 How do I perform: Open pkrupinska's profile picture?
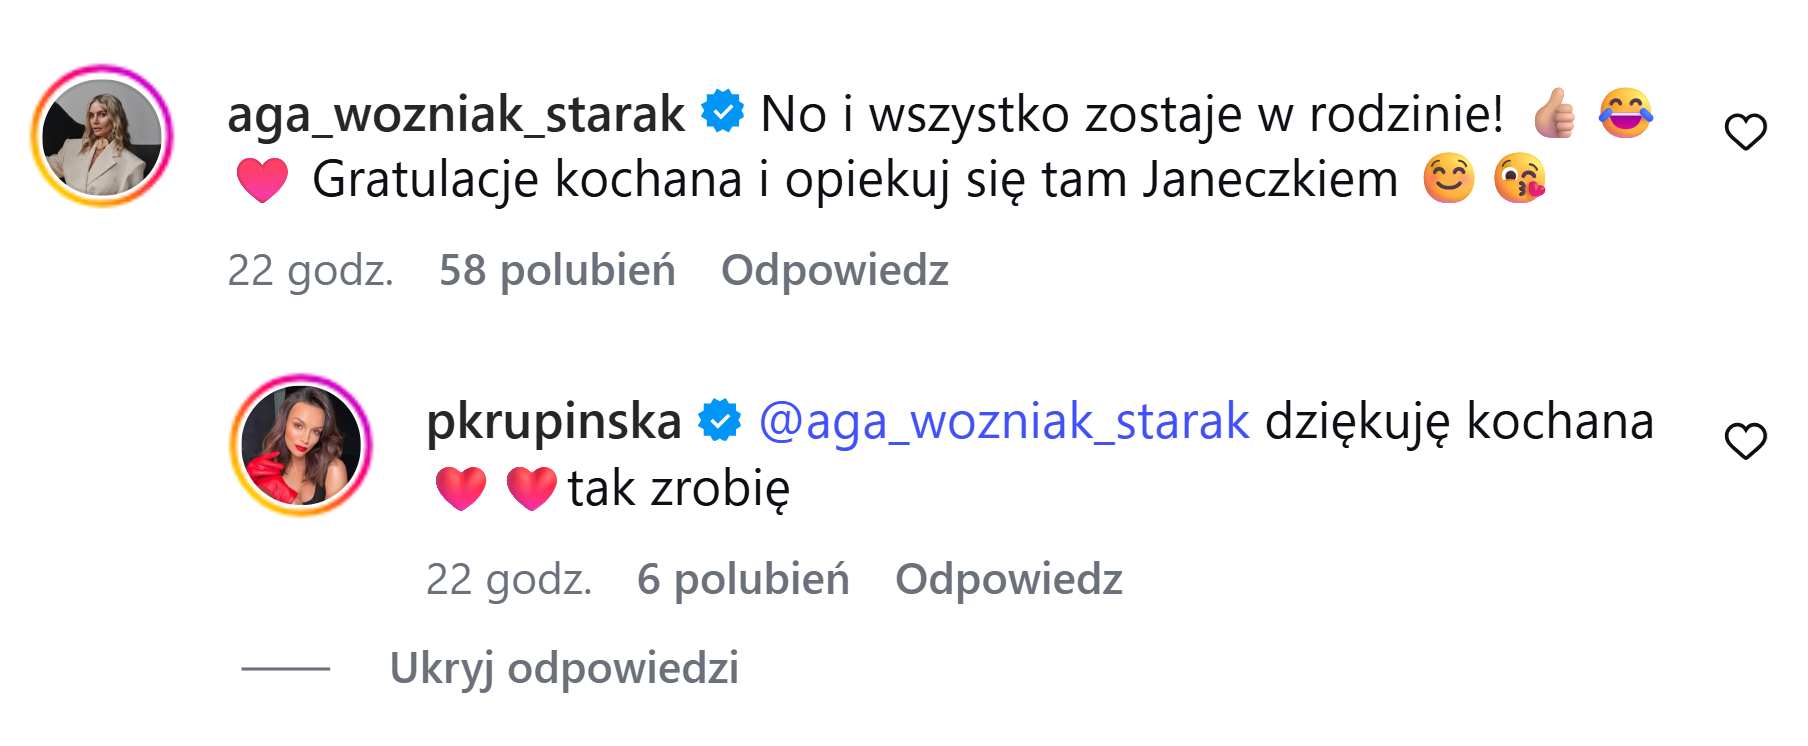[x=301, y=445]
